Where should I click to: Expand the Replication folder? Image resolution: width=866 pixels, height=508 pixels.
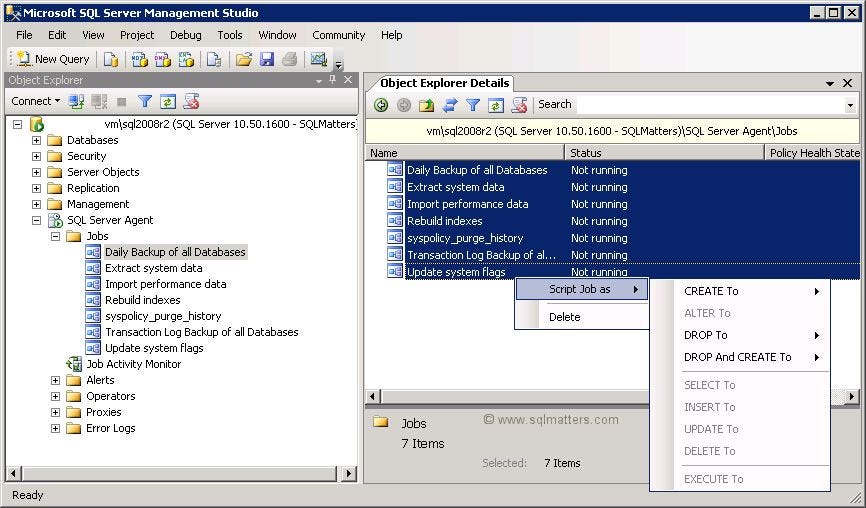click(36, 188)
